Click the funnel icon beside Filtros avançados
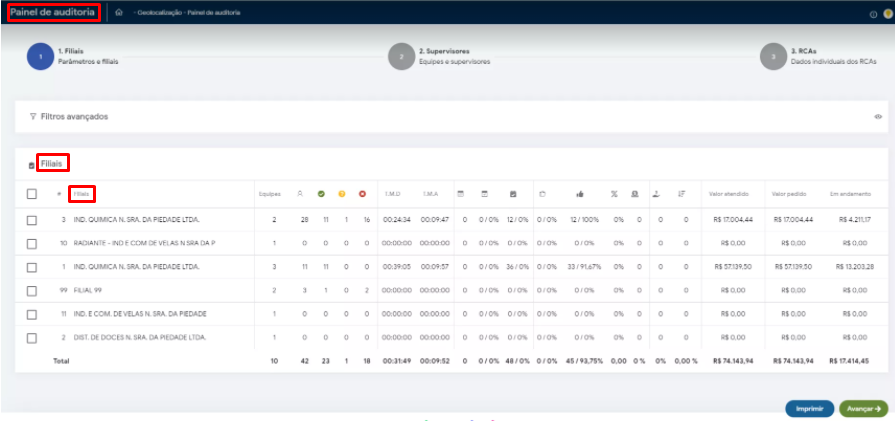The width and height of the screenshot is (895, 421). coord(33,116)
